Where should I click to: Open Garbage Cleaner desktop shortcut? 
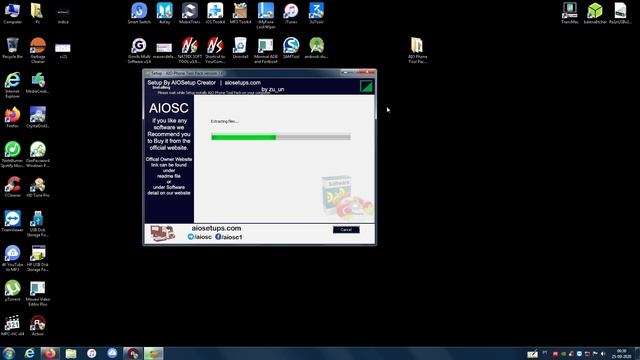pos(38,50)
